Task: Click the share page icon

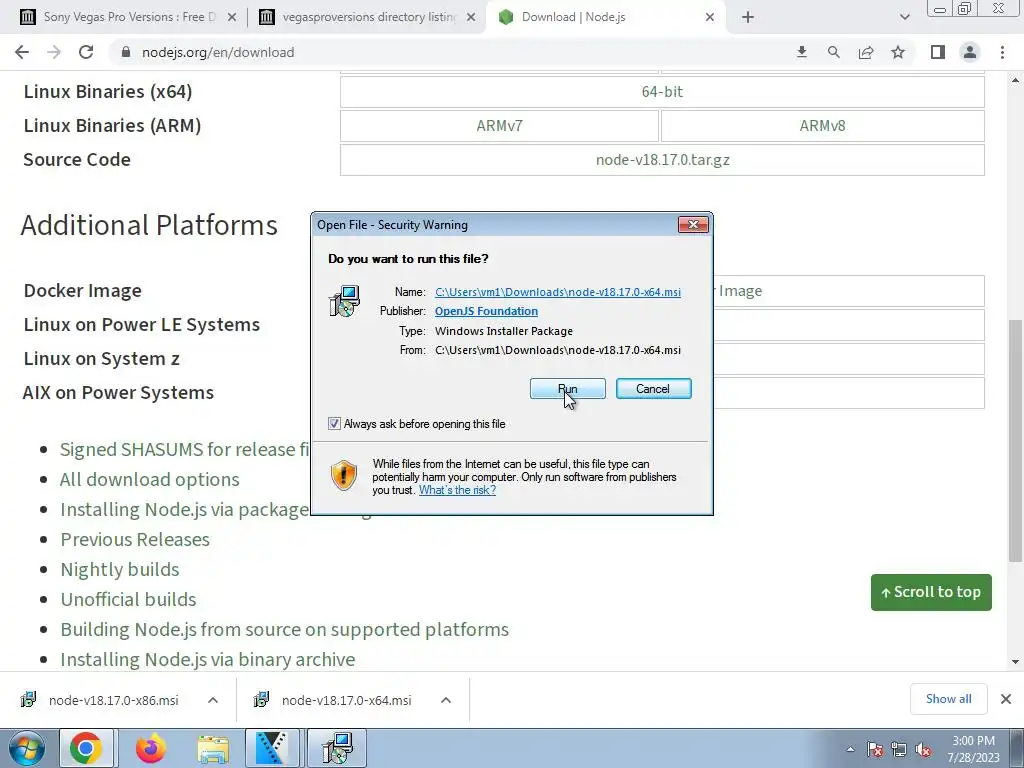Action: pos(866,52)
